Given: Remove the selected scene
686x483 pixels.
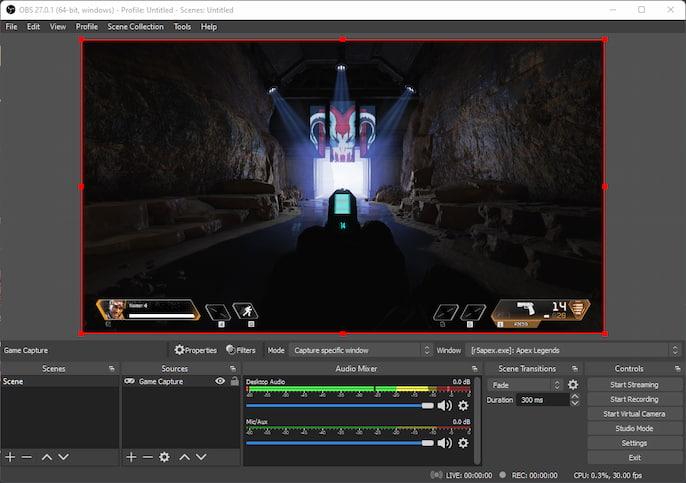Looking at the screenshot, I should tap(27, 457).
